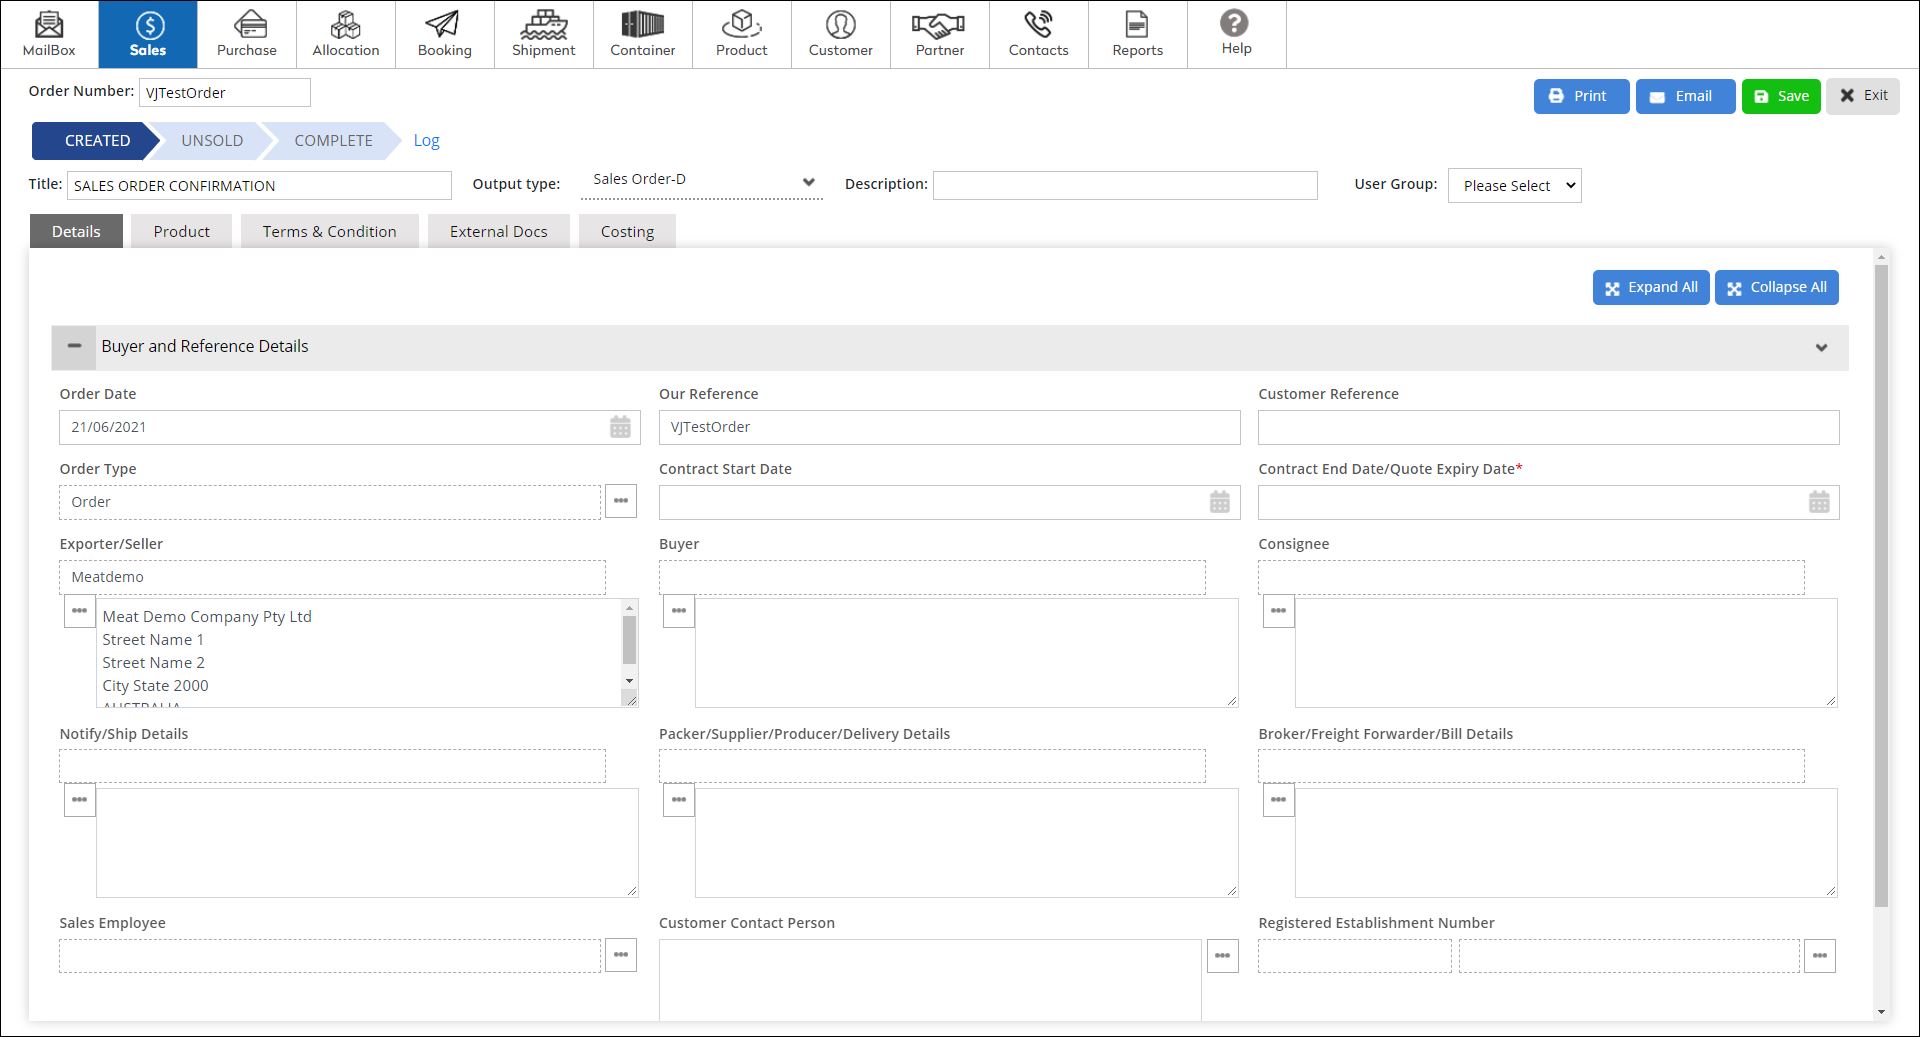This screenshot has width=1920, height=1037.
Task: Click the Buyer address text area
Action: point(967,652)
